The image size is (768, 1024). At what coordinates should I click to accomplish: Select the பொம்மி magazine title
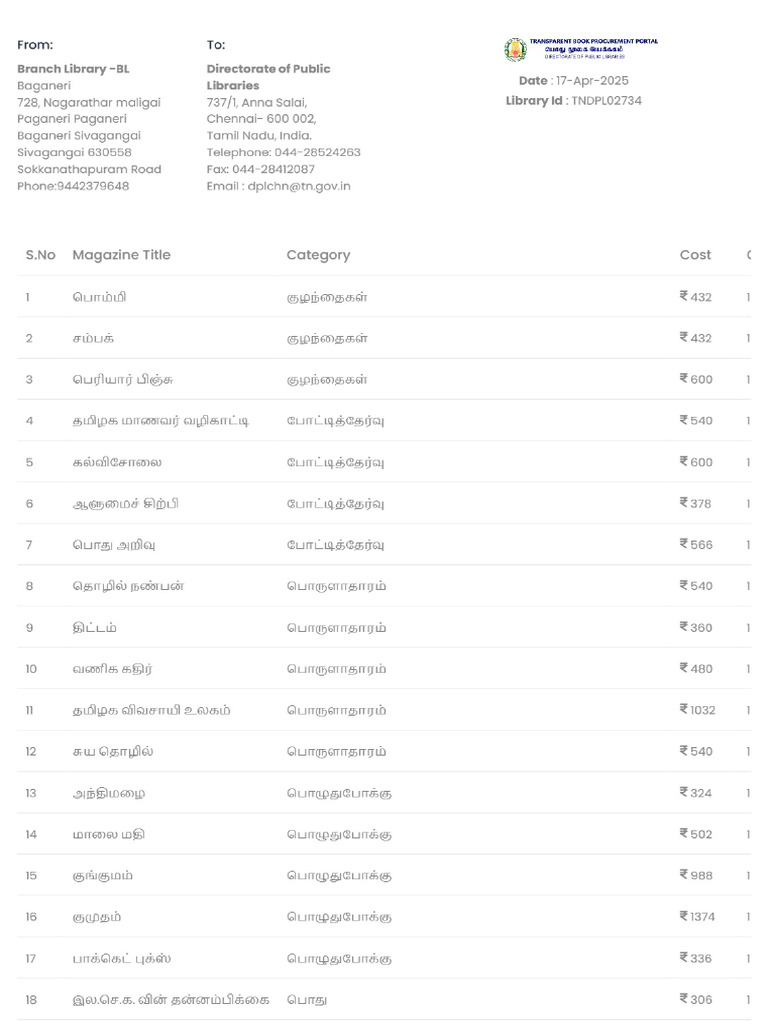coord(99,297)
